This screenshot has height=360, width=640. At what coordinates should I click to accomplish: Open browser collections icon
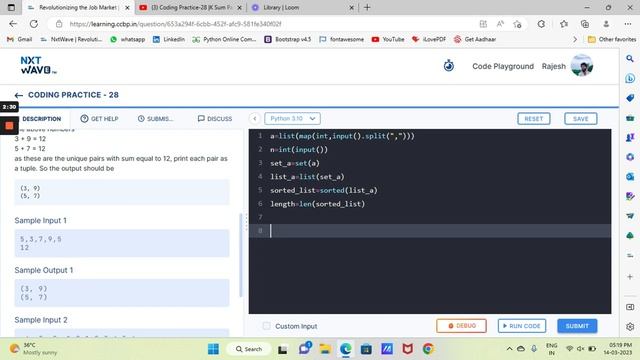click(x=584, y=24)
